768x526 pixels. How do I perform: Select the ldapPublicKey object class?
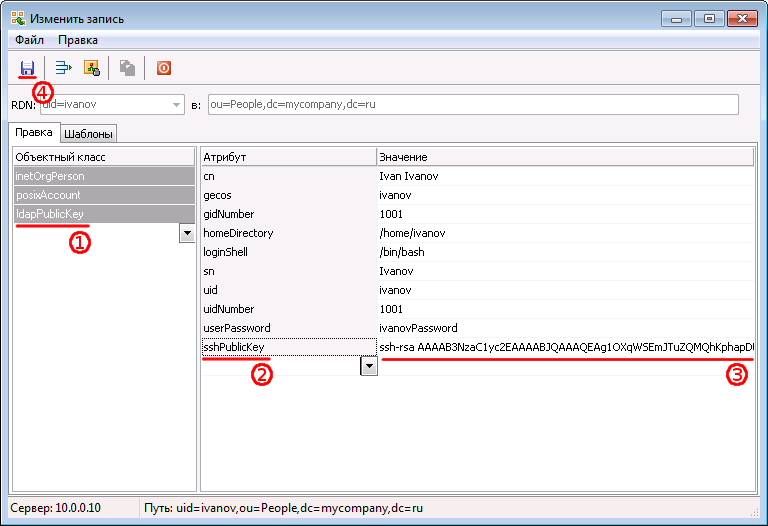click(x=50, y=214)
